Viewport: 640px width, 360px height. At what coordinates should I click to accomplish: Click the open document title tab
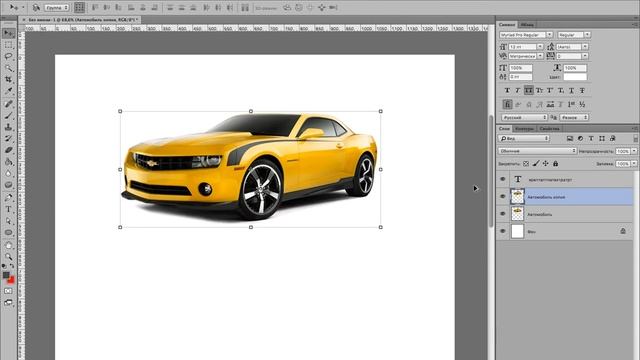point(80,20)
